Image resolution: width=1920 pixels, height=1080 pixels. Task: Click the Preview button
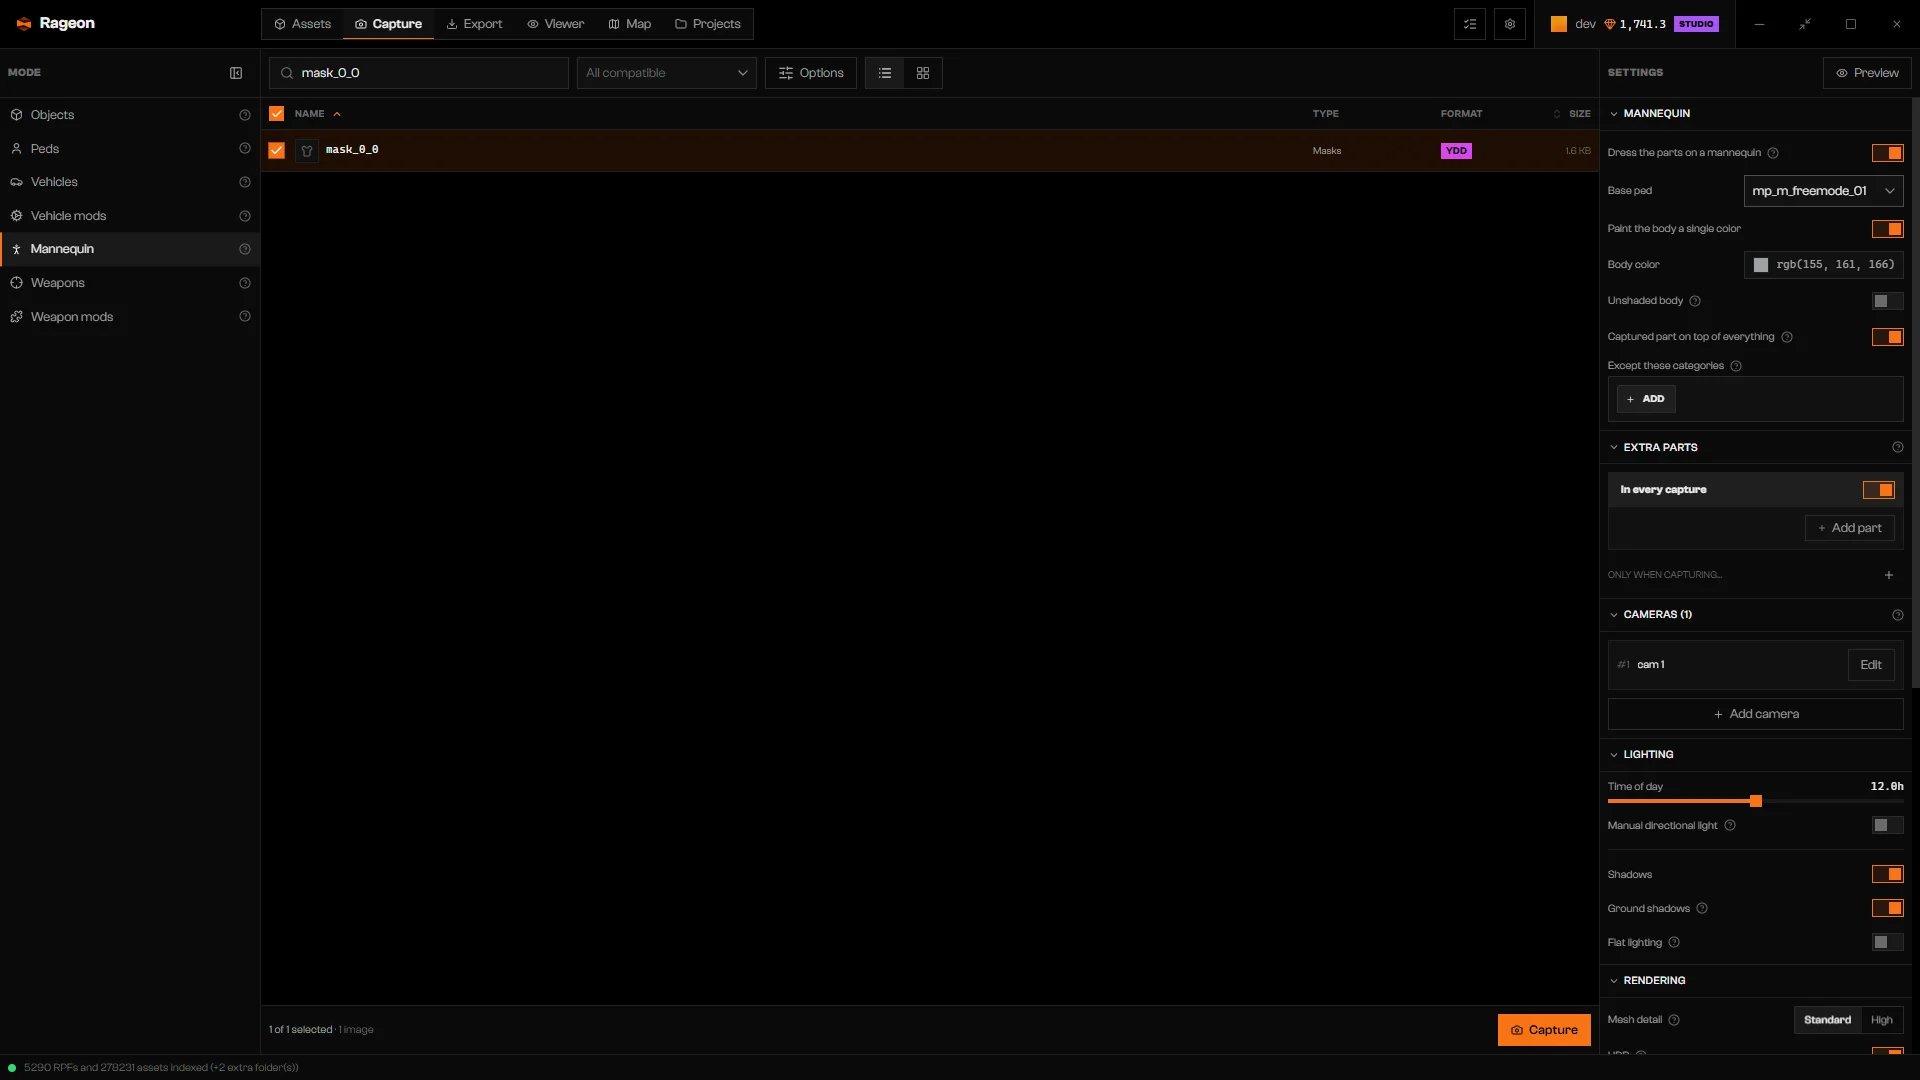[x=1867, y=73]
